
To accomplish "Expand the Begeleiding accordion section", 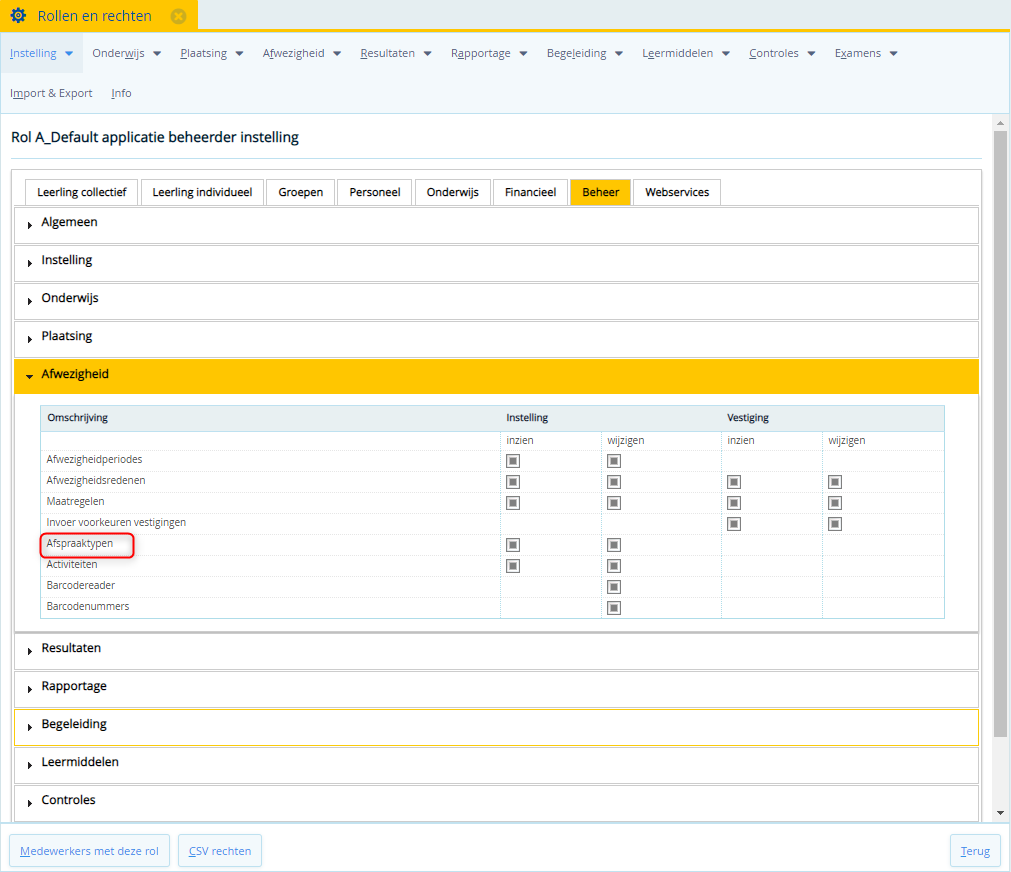I will click(x=496, y=727).
